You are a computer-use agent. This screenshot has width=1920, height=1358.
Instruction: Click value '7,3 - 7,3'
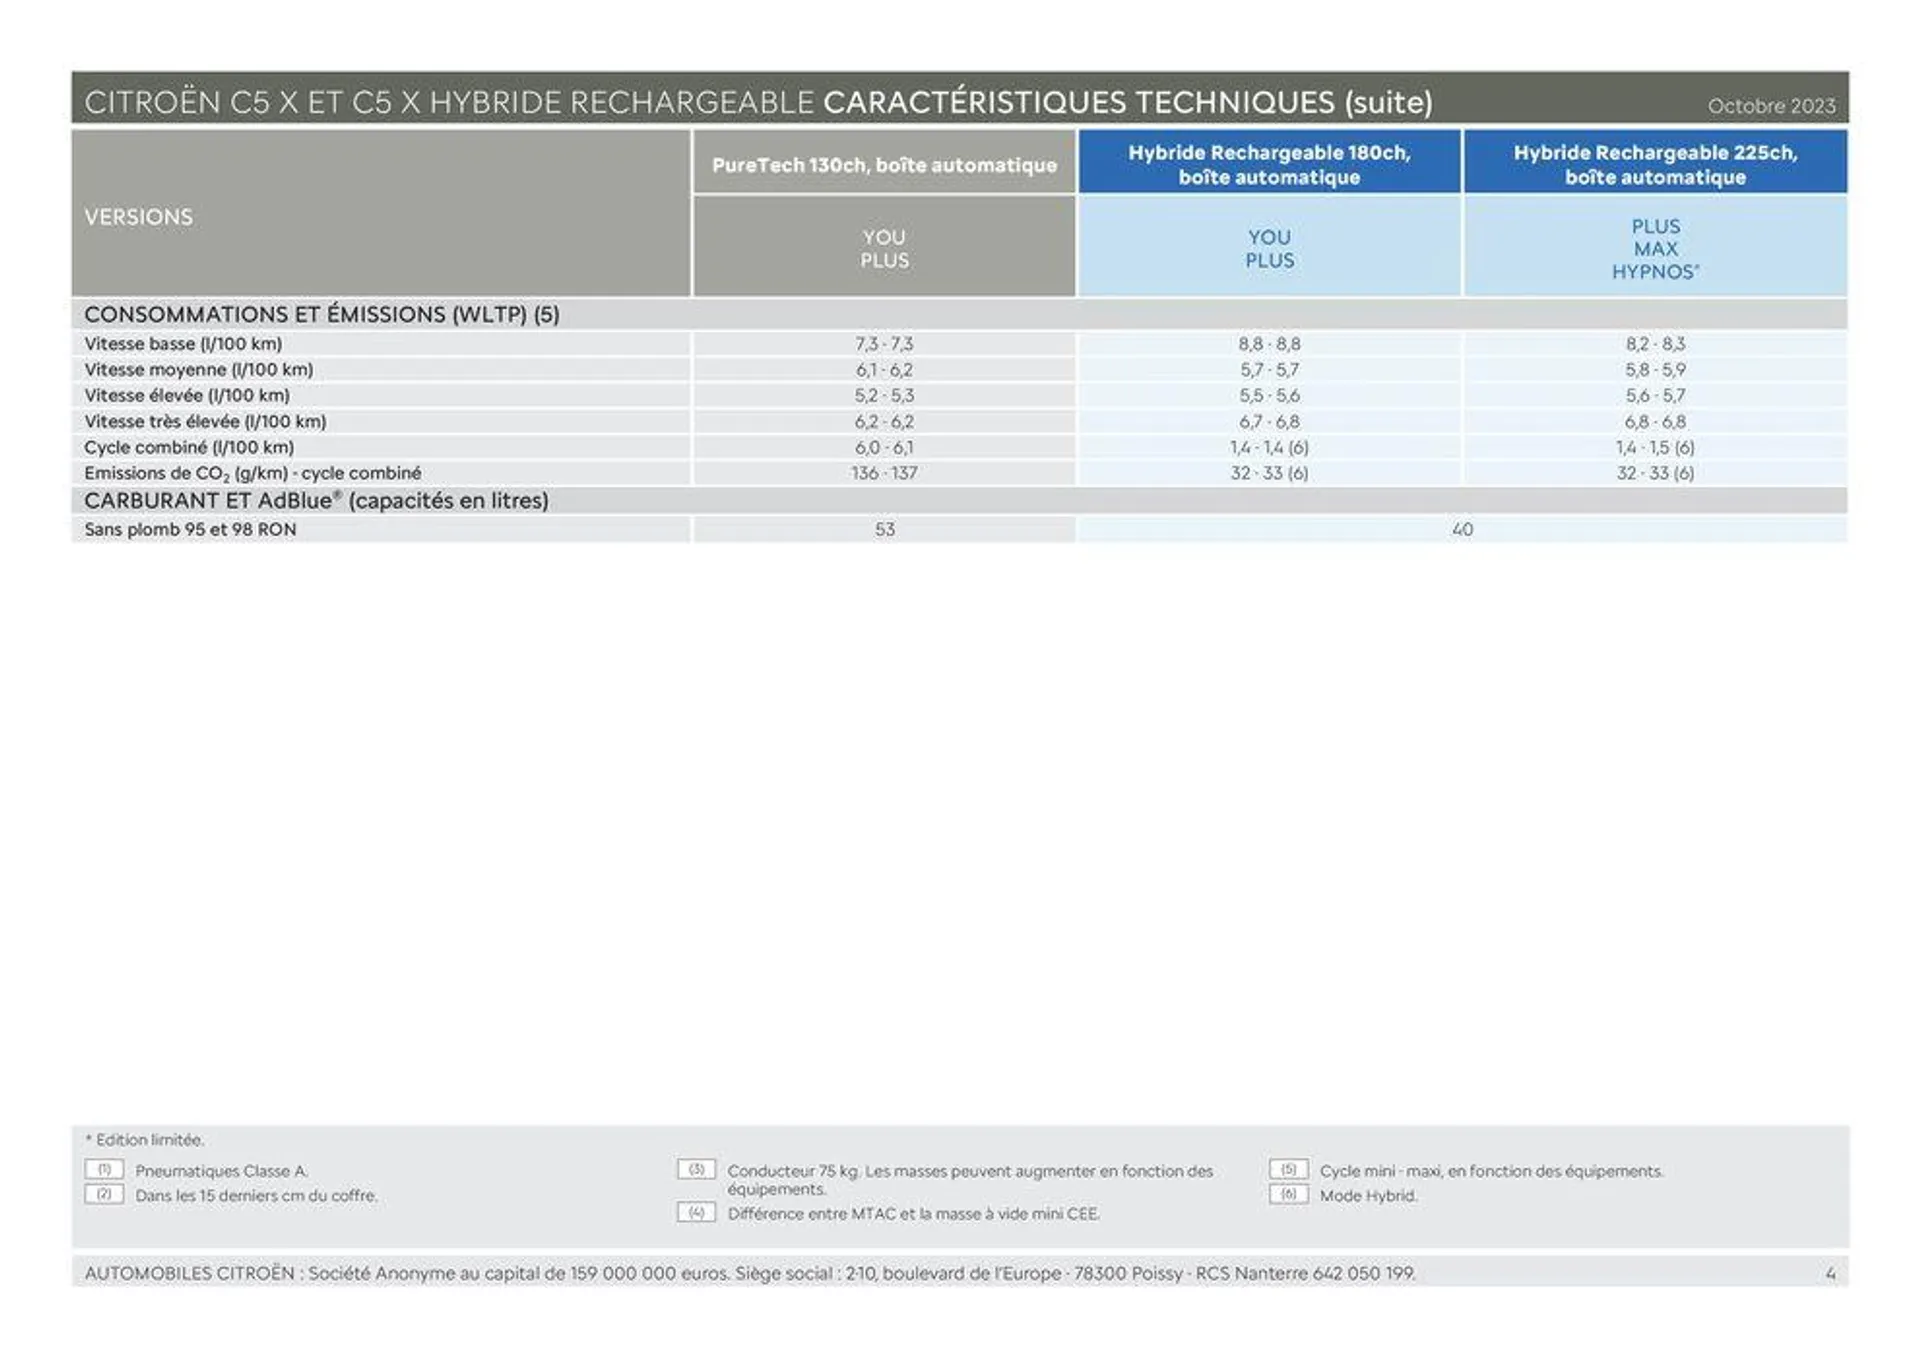click(884, 344)
